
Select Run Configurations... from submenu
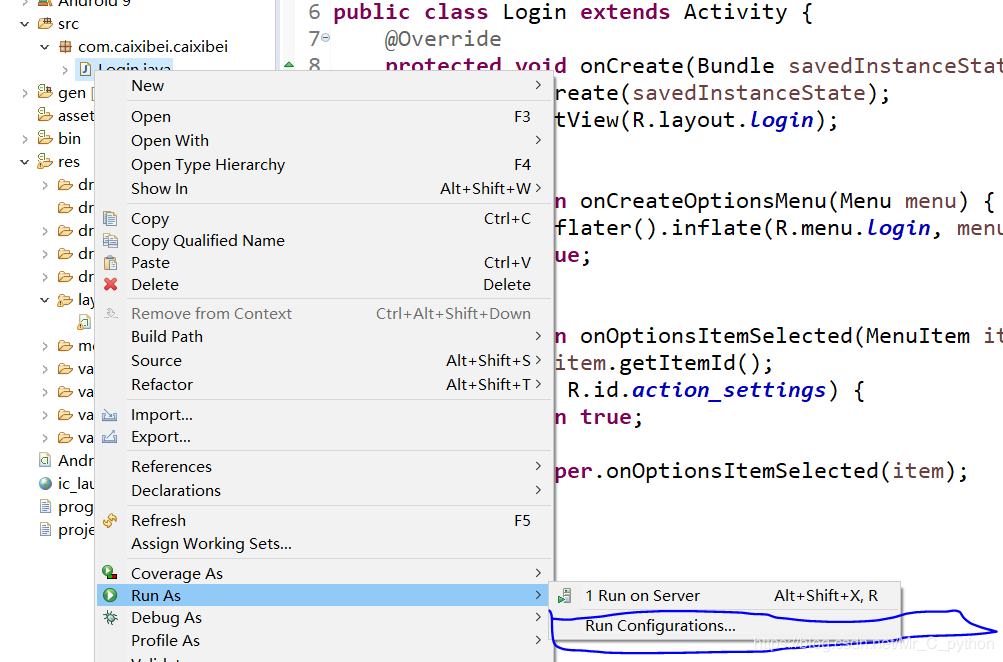pyautogui.click(x=660, y=626)
